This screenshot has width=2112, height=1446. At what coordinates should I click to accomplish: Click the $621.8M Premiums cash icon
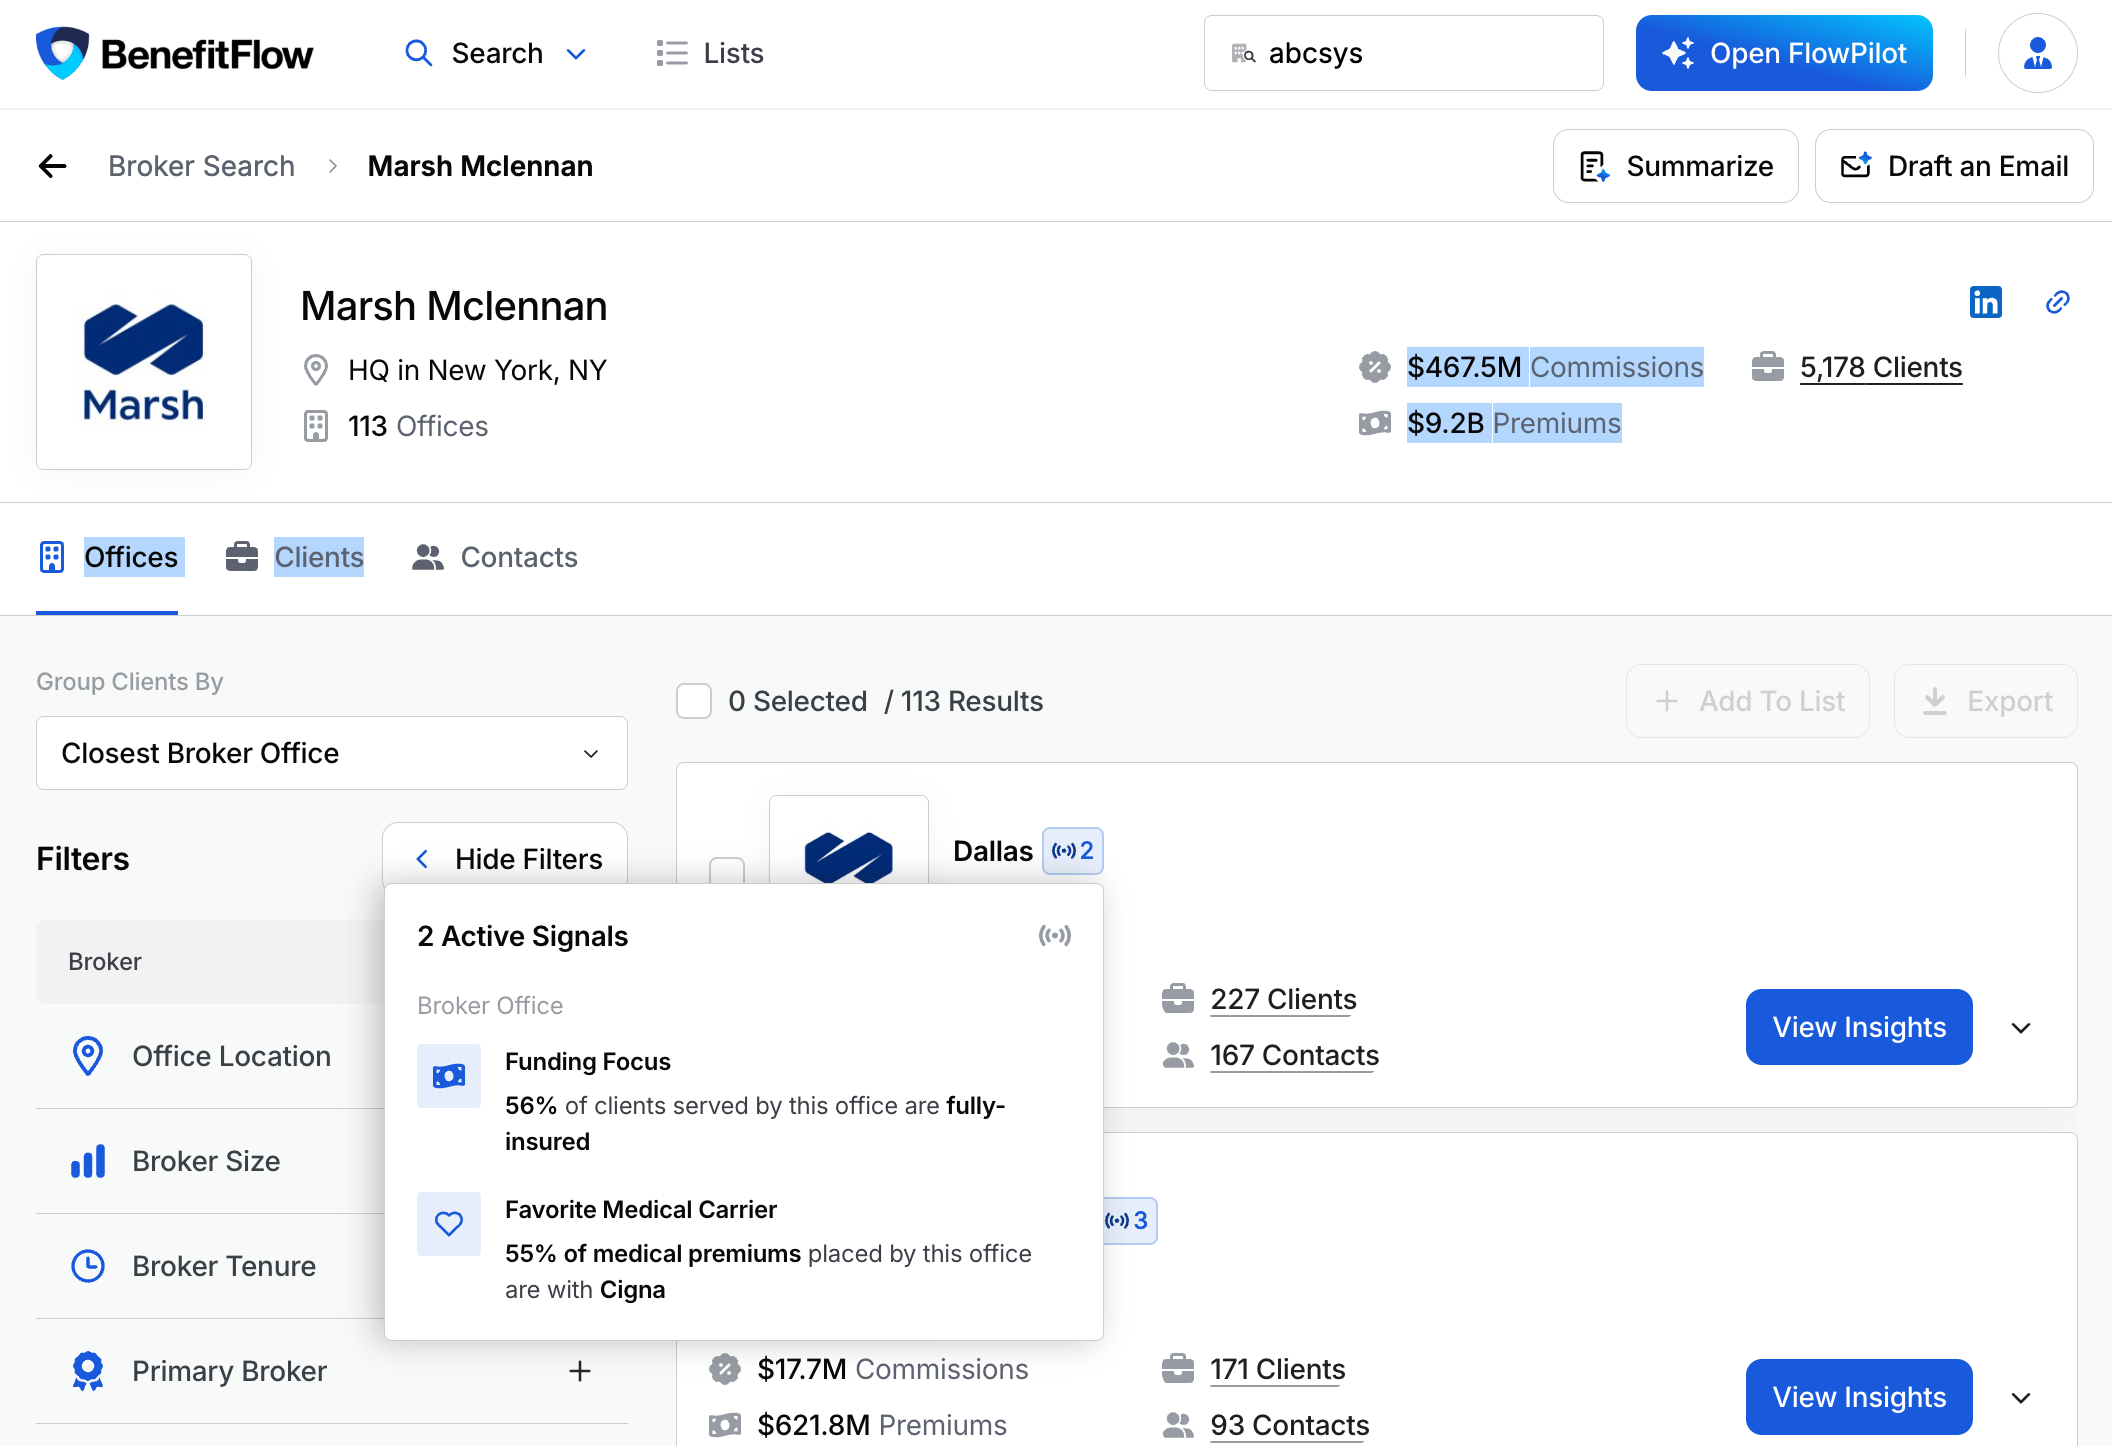[x=725, y=1425]
